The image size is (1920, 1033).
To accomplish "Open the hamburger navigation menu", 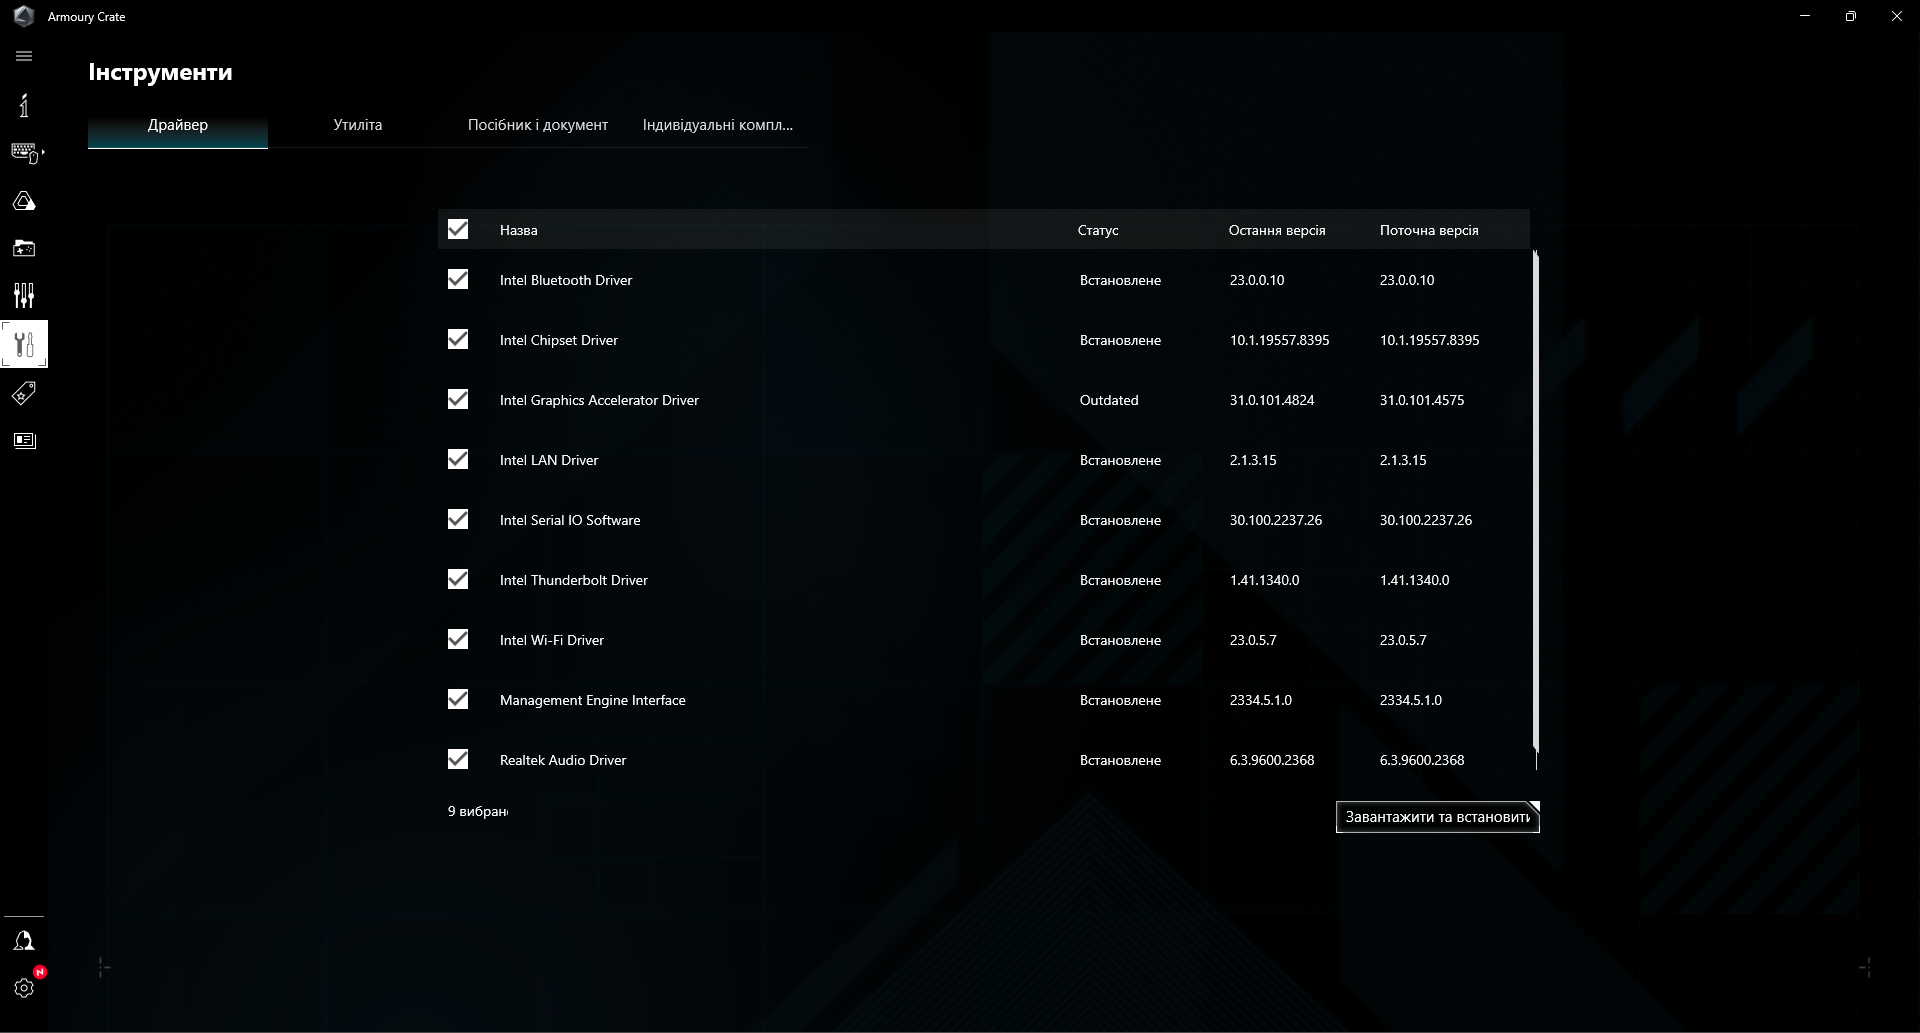I will point(24,56).
